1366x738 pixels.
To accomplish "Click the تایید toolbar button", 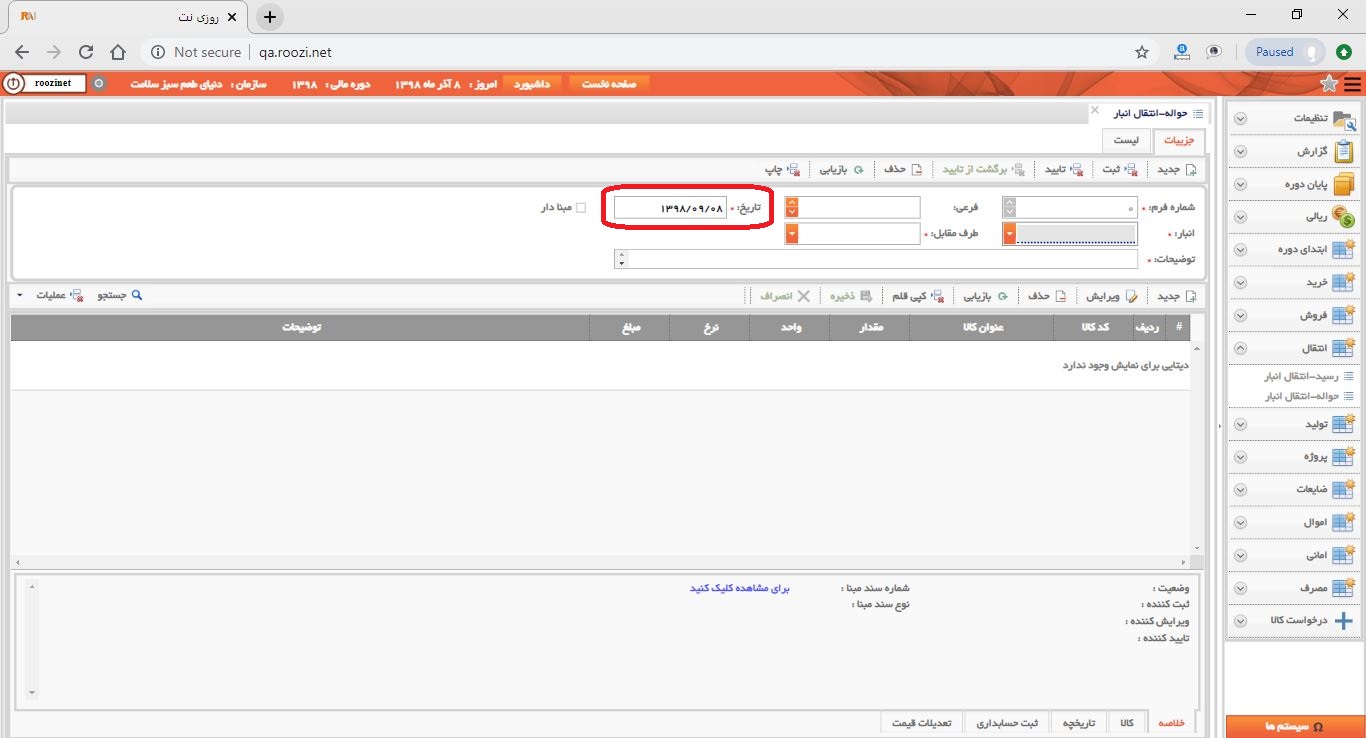I will tap(1065, 169).
